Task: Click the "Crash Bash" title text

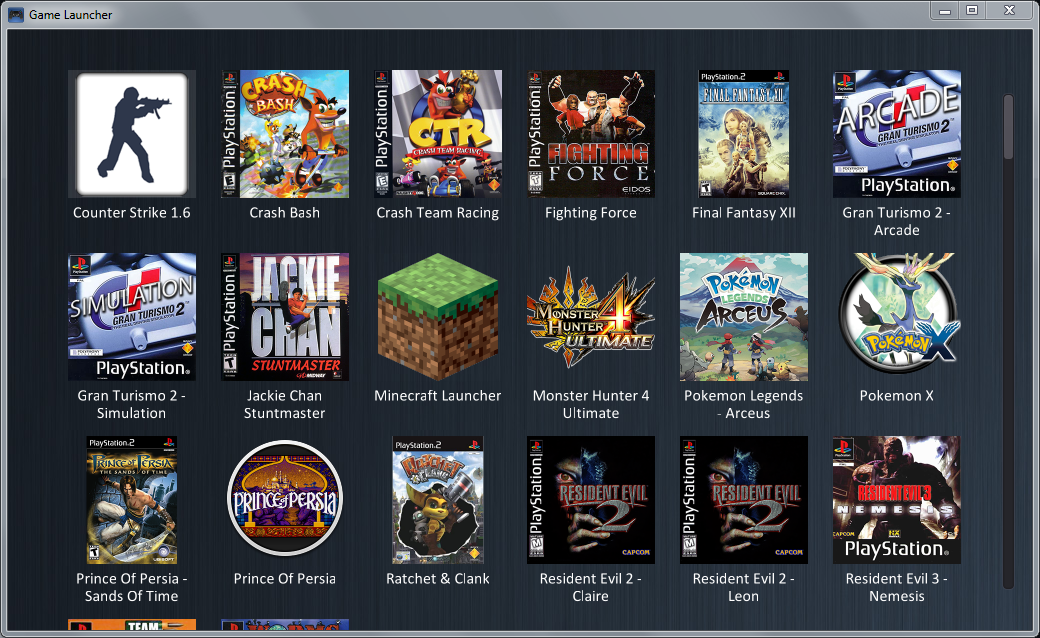Action: pos(285,213)
